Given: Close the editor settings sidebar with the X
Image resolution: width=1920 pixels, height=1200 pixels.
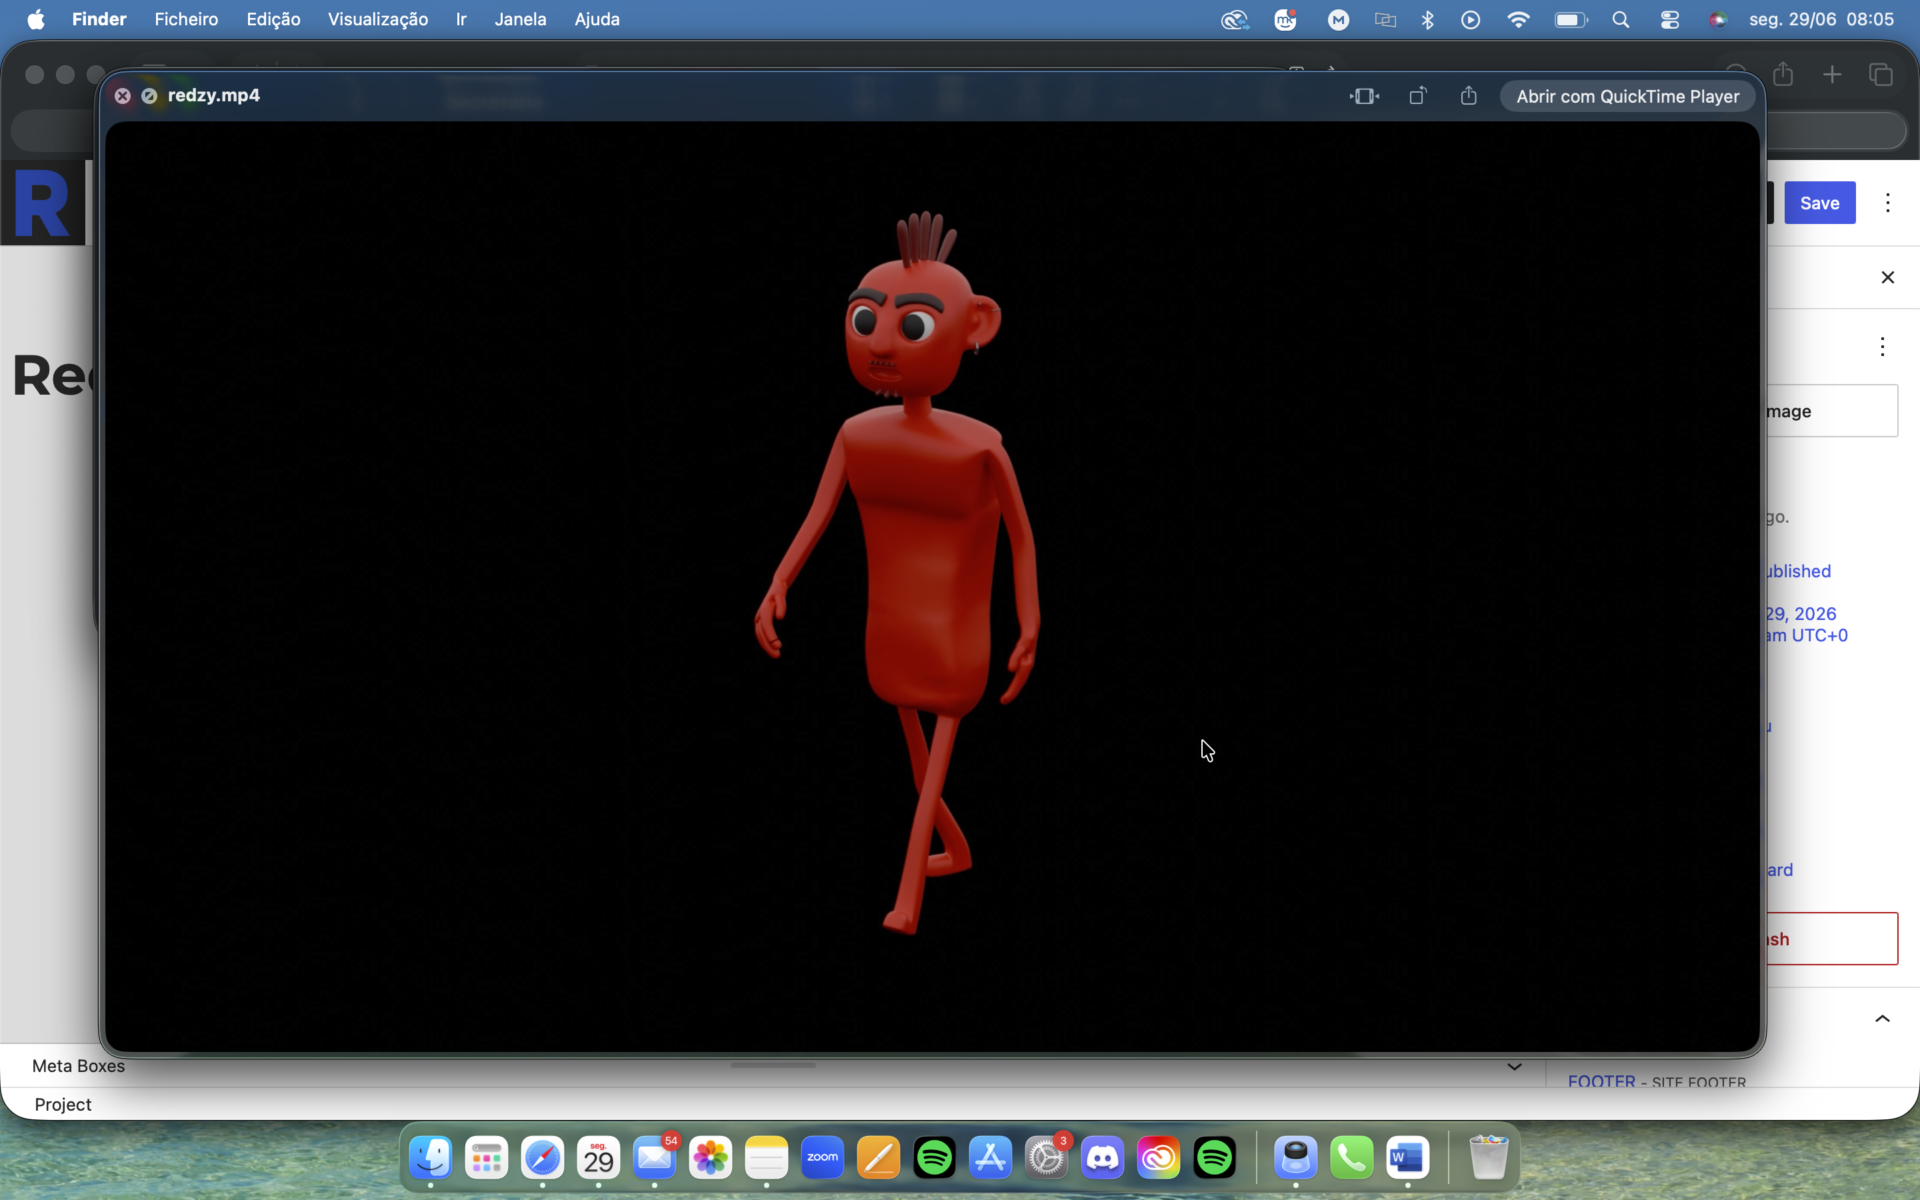Looking at the screenshot, I should click(1887, 277).
